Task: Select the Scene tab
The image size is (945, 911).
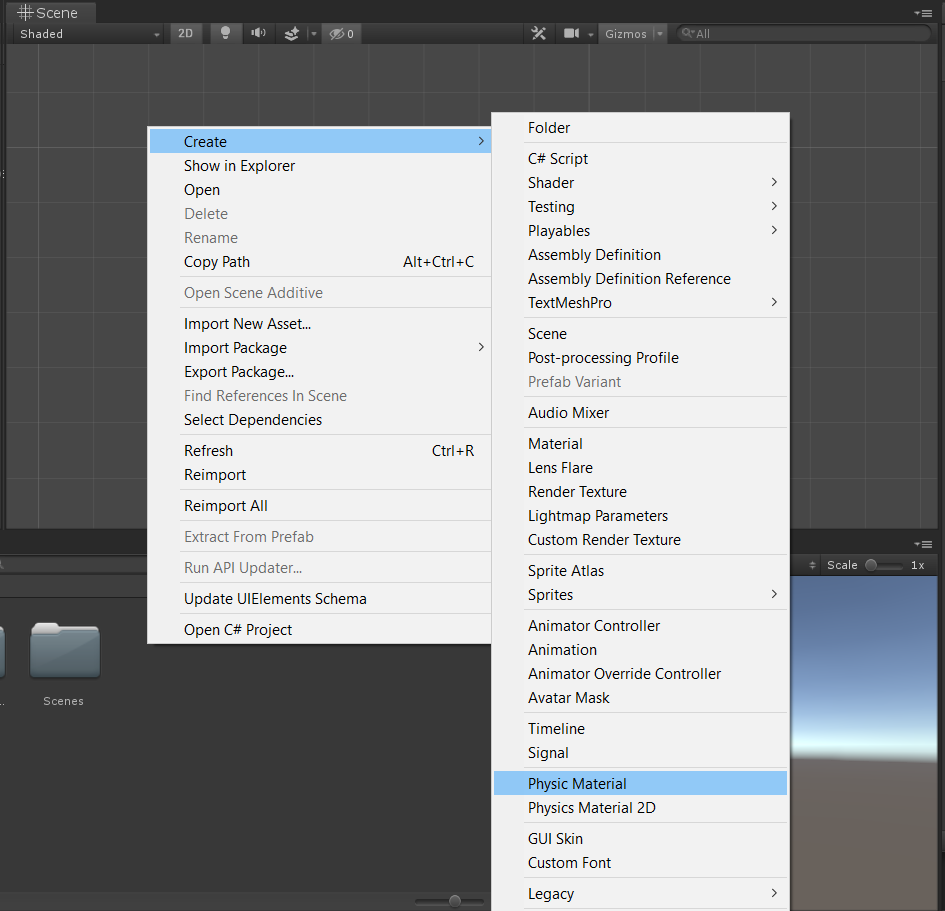Action: coord(50,13)
